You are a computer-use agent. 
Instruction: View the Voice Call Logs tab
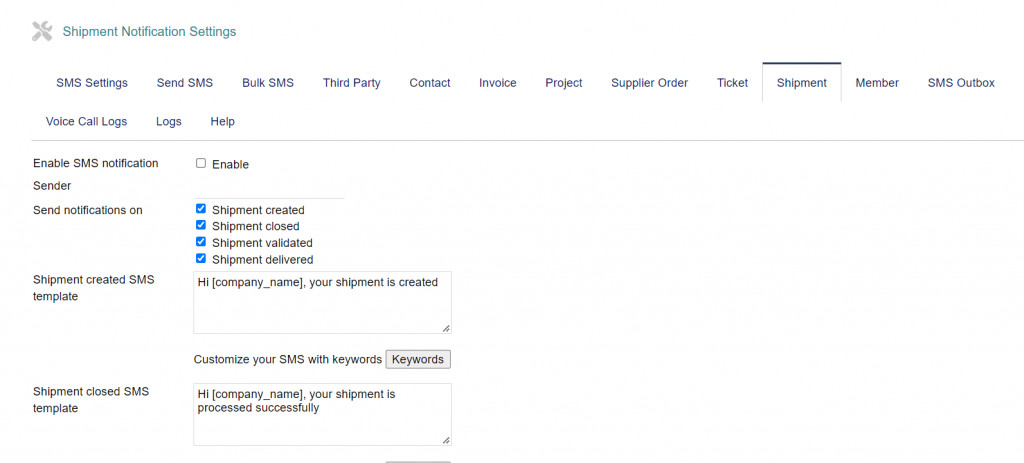[x=87, y=122]
